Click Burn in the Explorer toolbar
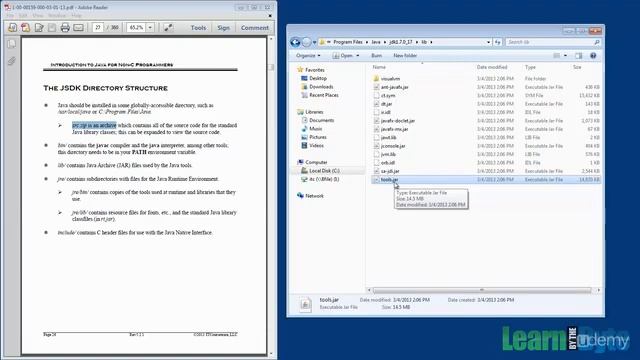Screen dimensions: 640x360 [x=376, y=56]
